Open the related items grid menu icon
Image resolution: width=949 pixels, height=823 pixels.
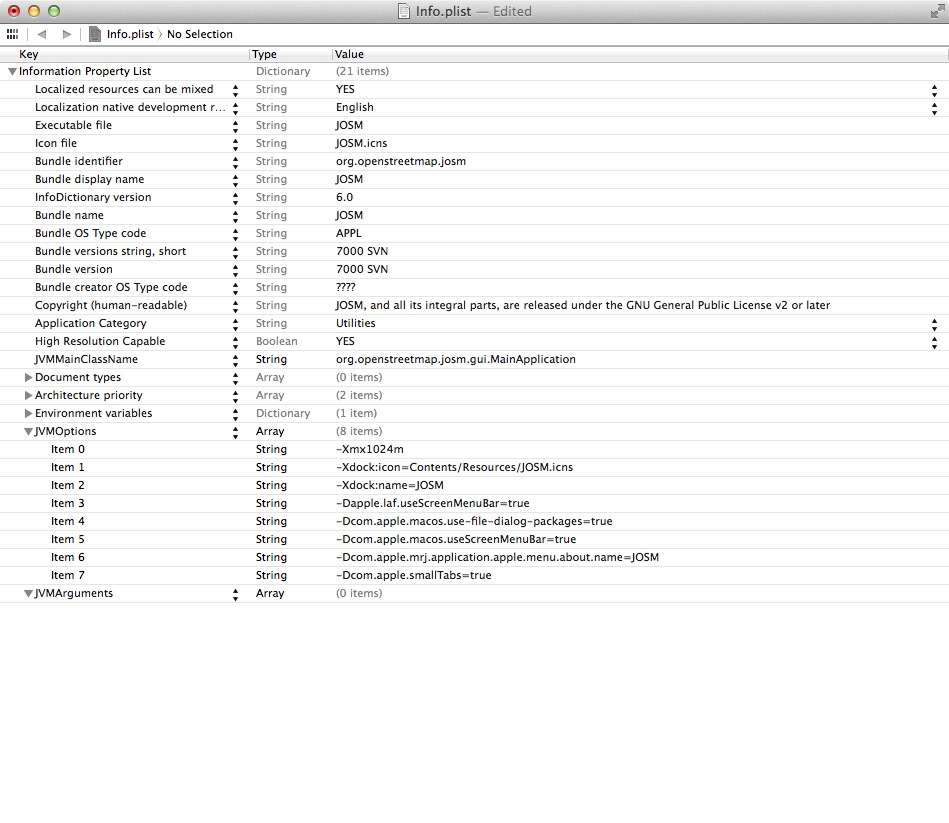click(x=12, y=34)
